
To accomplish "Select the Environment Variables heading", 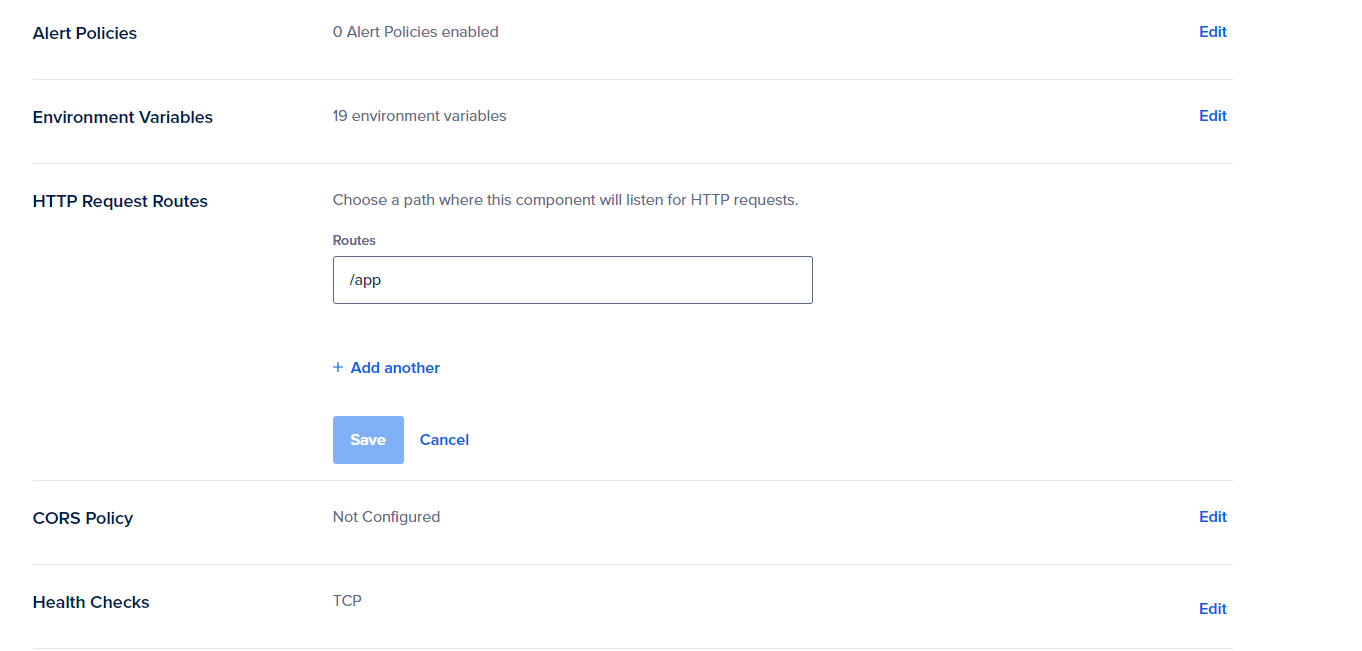I will pyautogui.click(x=123, y=117).
